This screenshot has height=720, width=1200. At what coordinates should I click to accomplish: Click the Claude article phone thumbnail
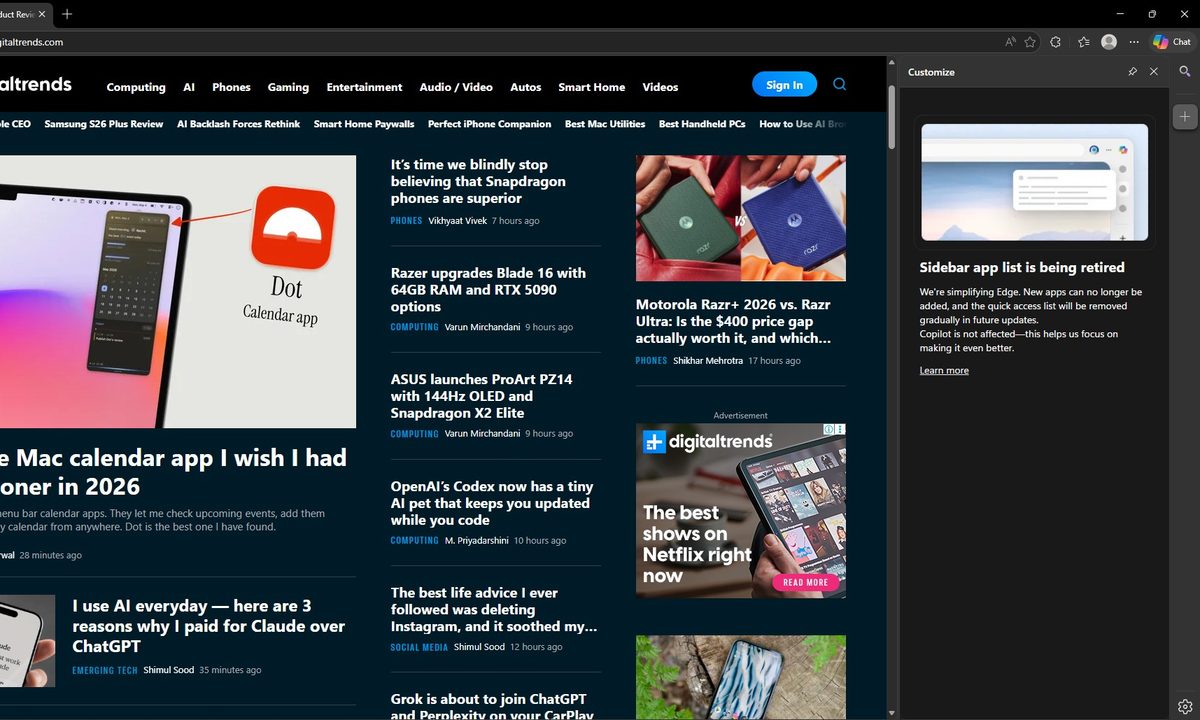(27, 641)
